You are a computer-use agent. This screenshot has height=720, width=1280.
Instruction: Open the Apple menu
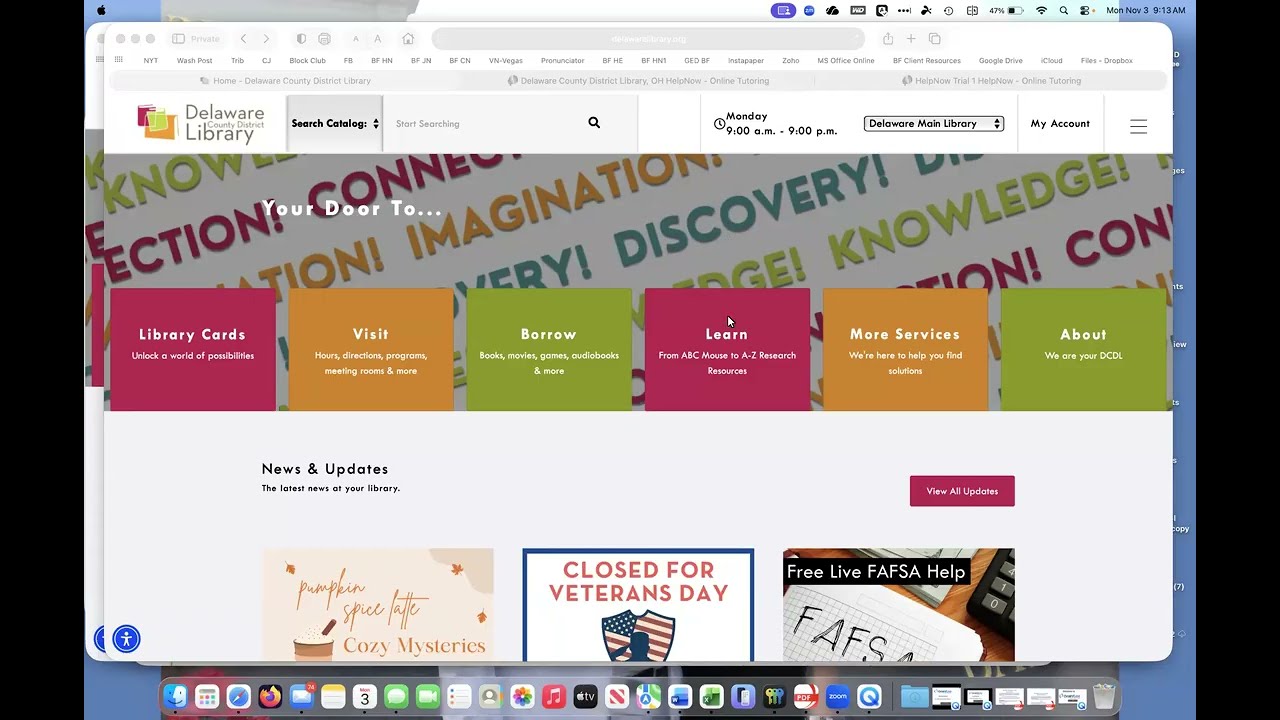tap(101, 10)
